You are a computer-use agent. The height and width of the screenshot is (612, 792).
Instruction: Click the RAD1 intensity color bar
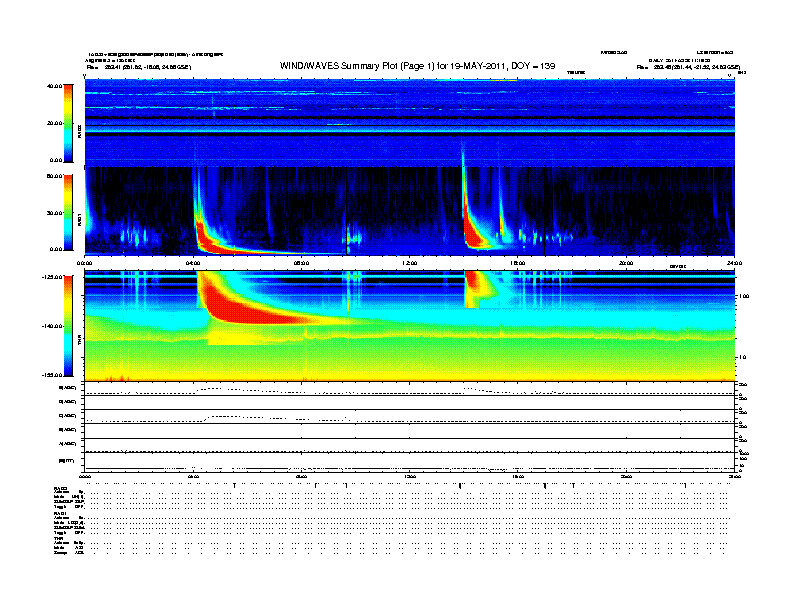click(x=68, y=212)
